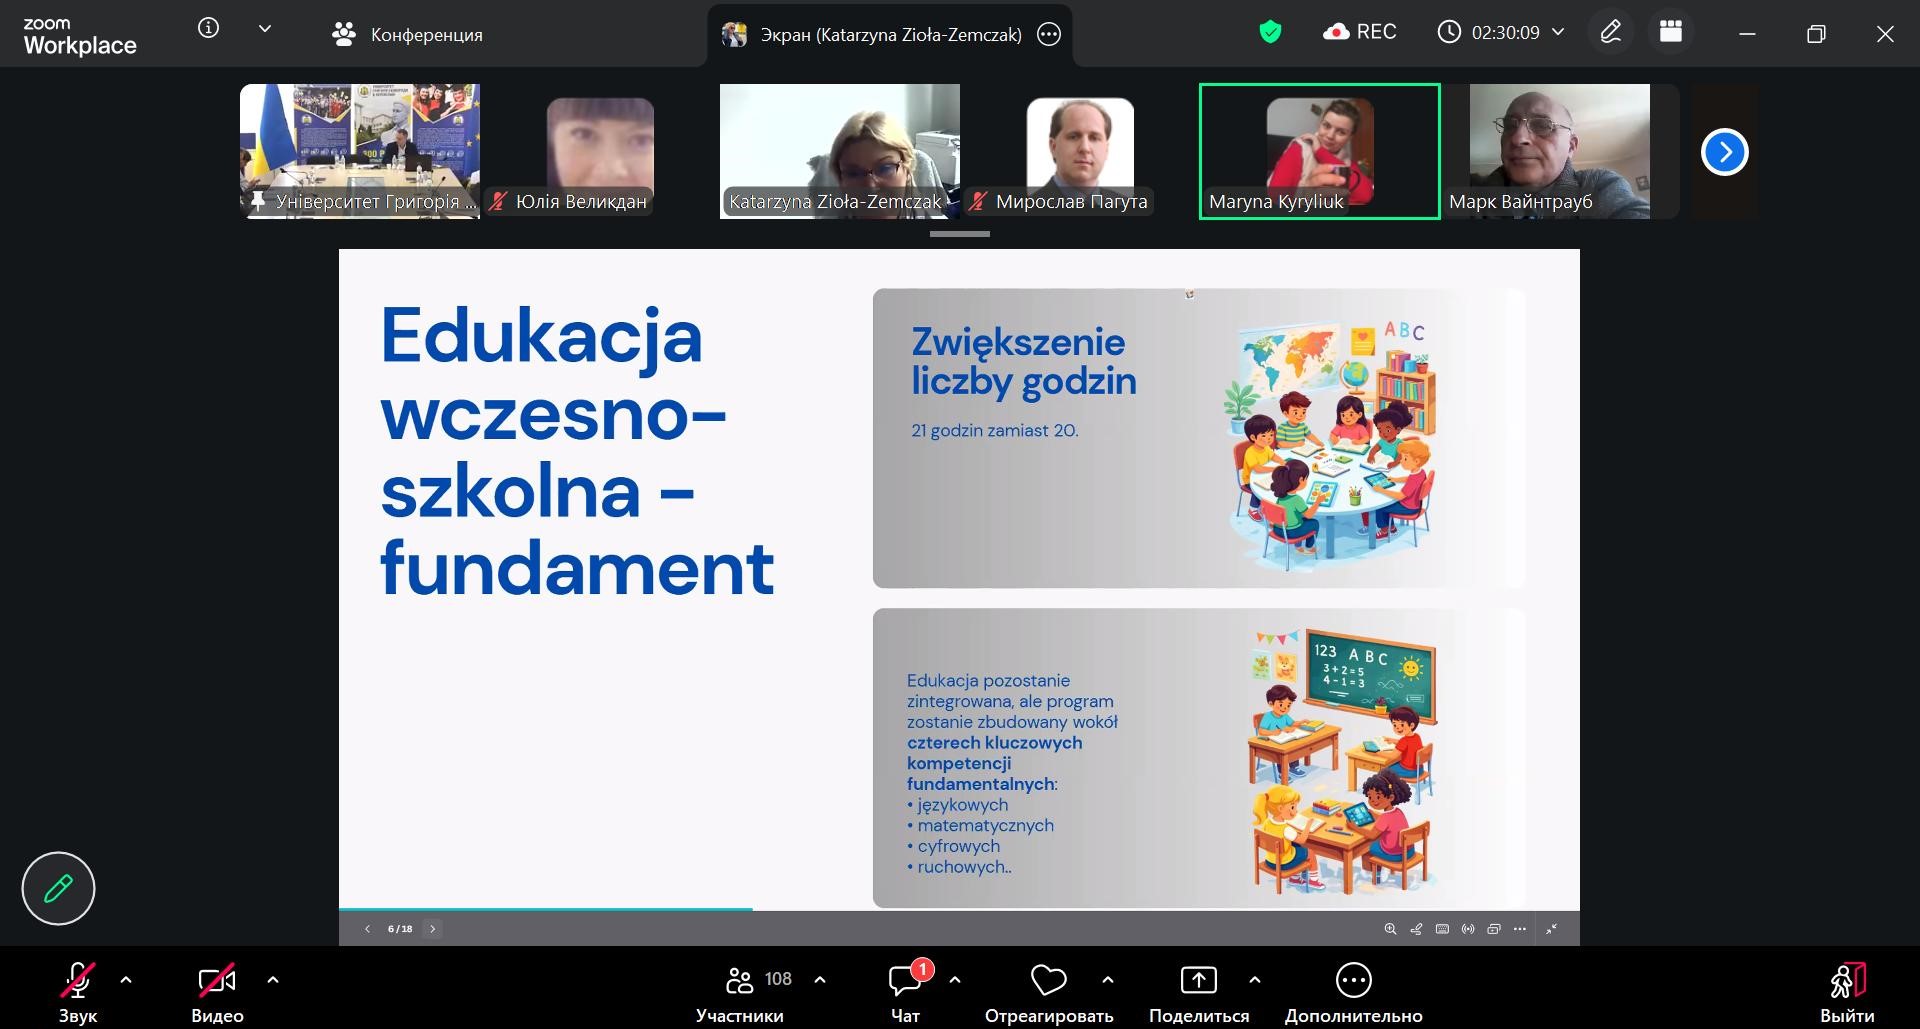The width and height of the screenshot is (1920, 1029).
Task: Click the slide zoom magnifier icon
Action: (1390, 929)
